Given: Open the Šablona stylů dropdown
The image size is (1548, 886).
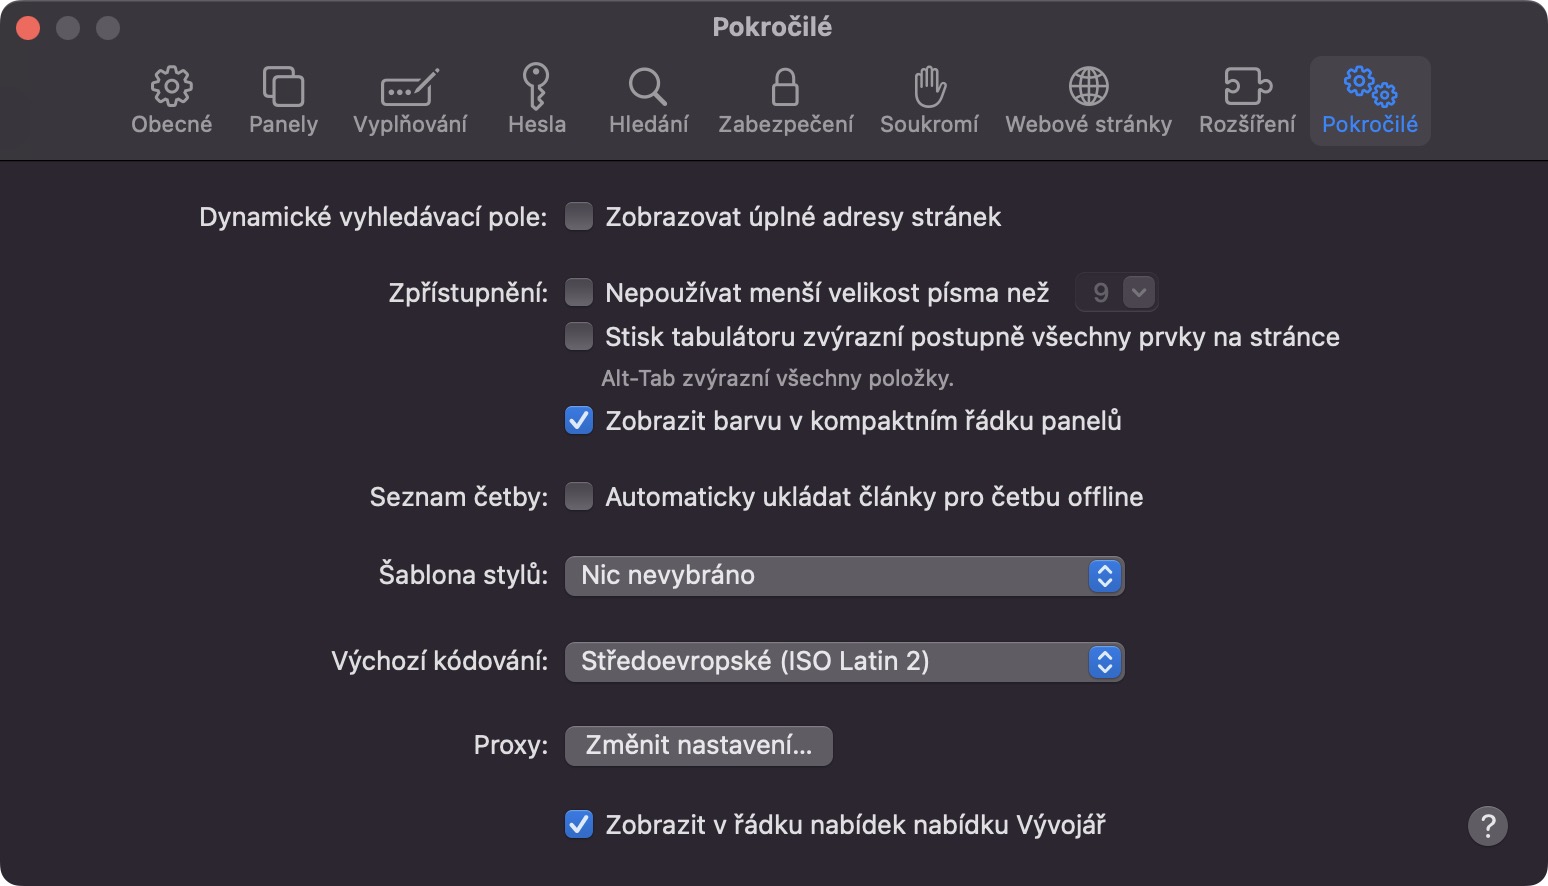Looking at the screenshot, I should pyautogui.click(x=844, y=576).
